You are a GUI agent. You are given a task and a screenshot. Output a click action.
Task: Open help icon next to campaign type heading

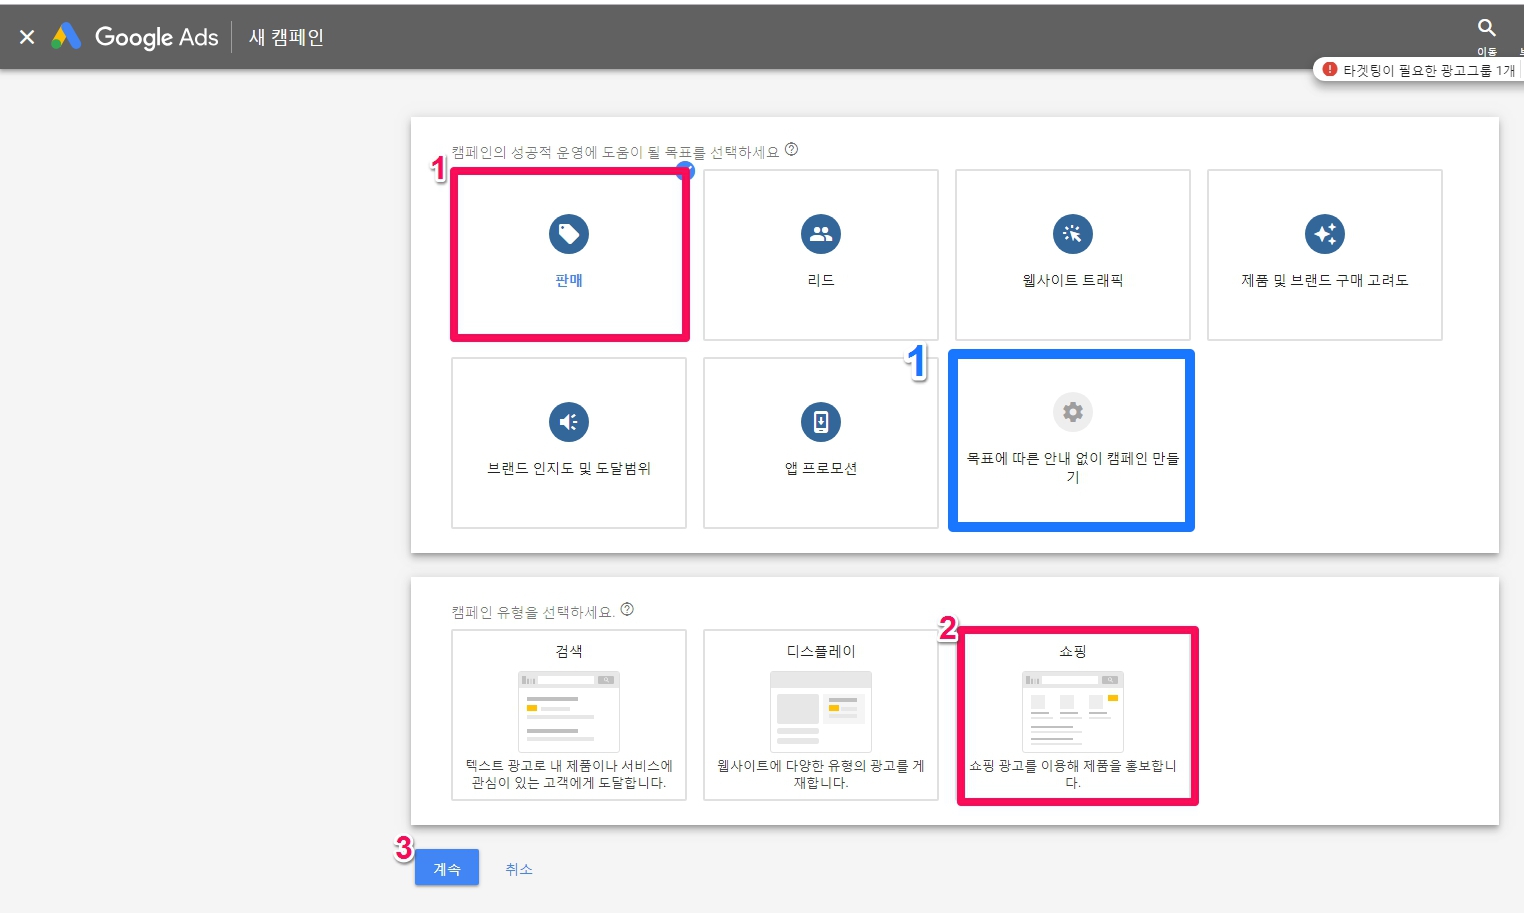[627, 610]
